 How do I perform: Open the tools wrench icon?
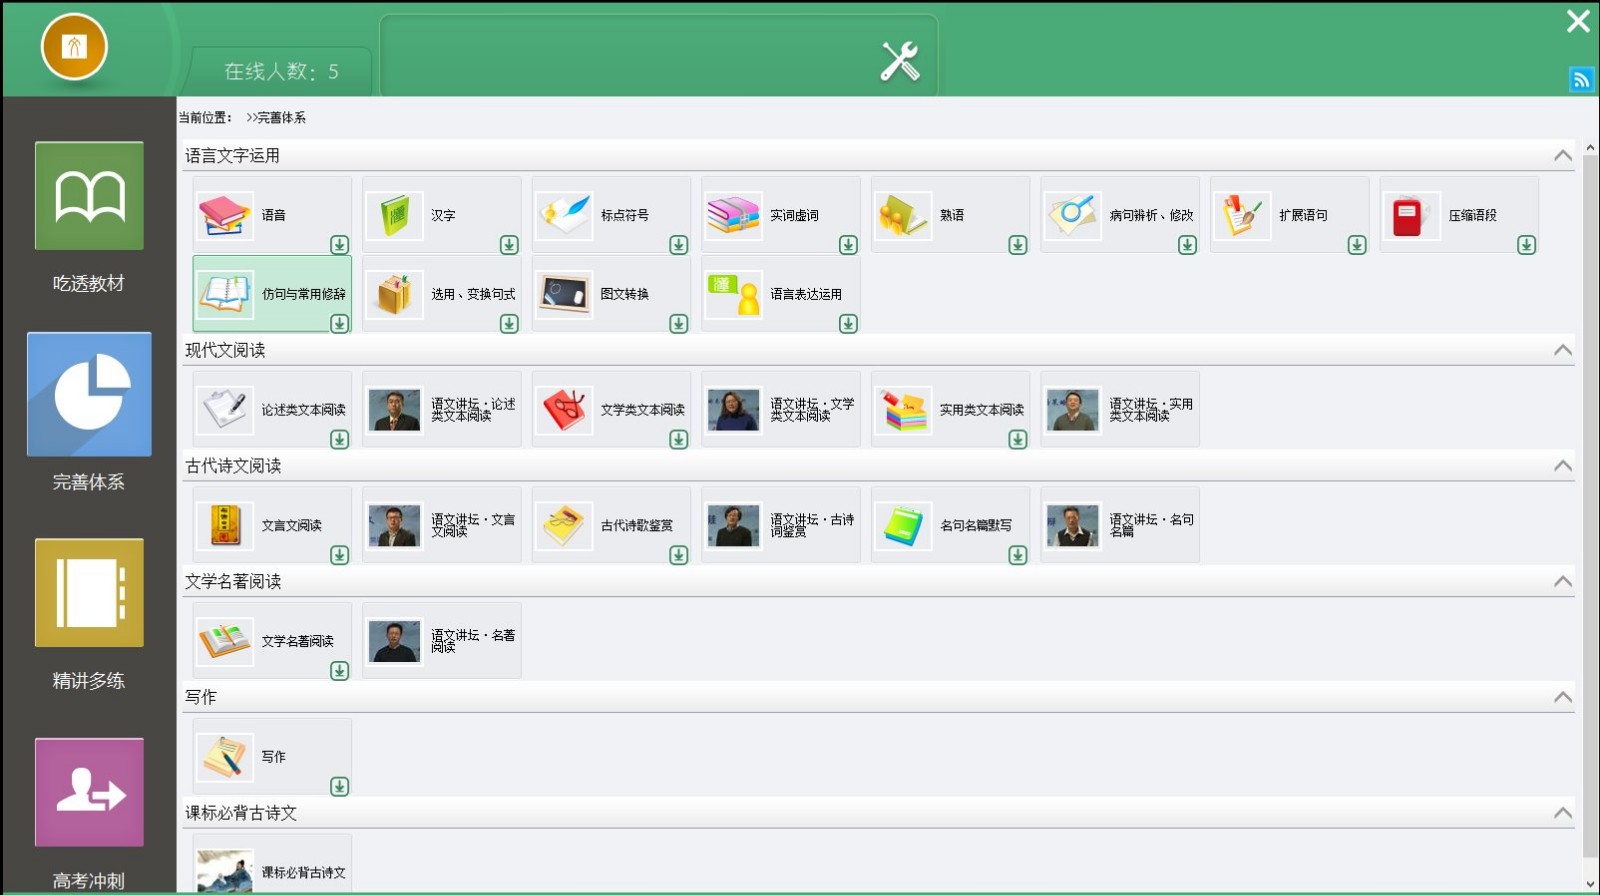(899, 61)
